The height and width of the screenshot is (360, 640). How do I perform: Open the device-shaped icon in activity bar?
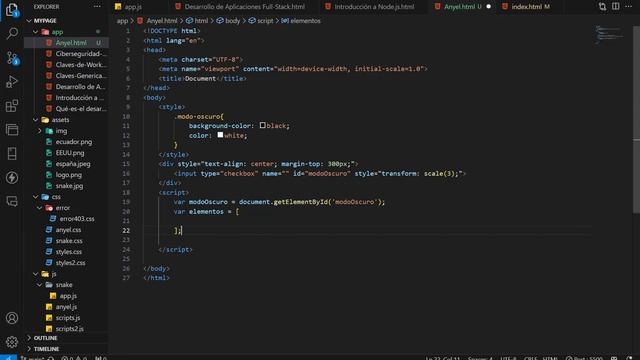(x=12, y=154)
